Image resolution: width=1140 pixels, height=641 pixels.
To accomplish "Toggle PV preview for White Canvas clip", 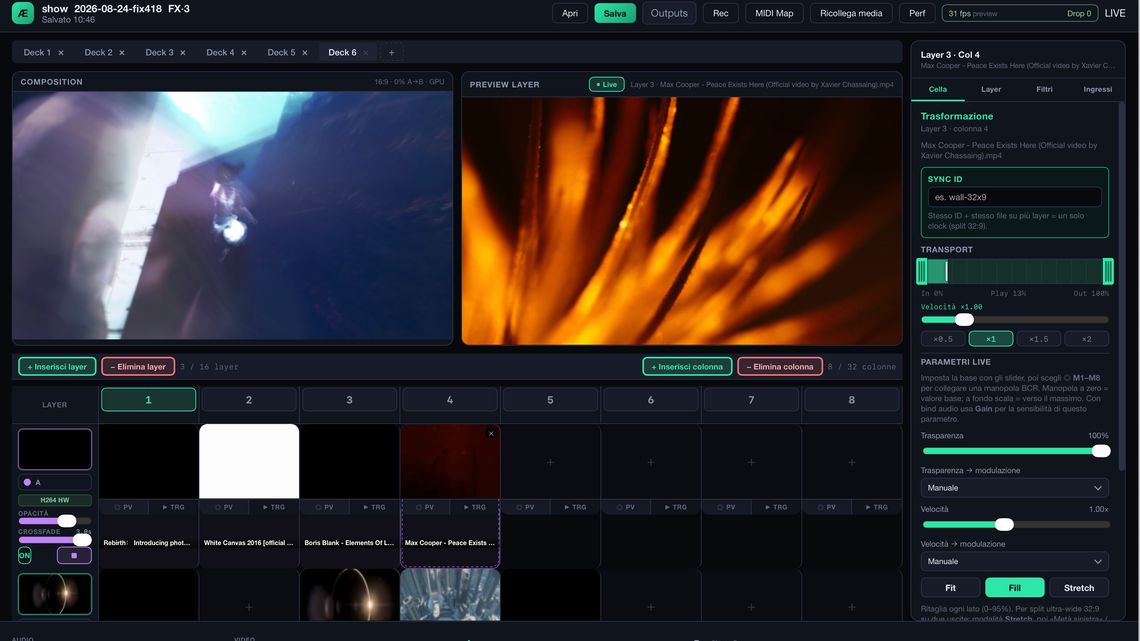I will tap(224, 507).
